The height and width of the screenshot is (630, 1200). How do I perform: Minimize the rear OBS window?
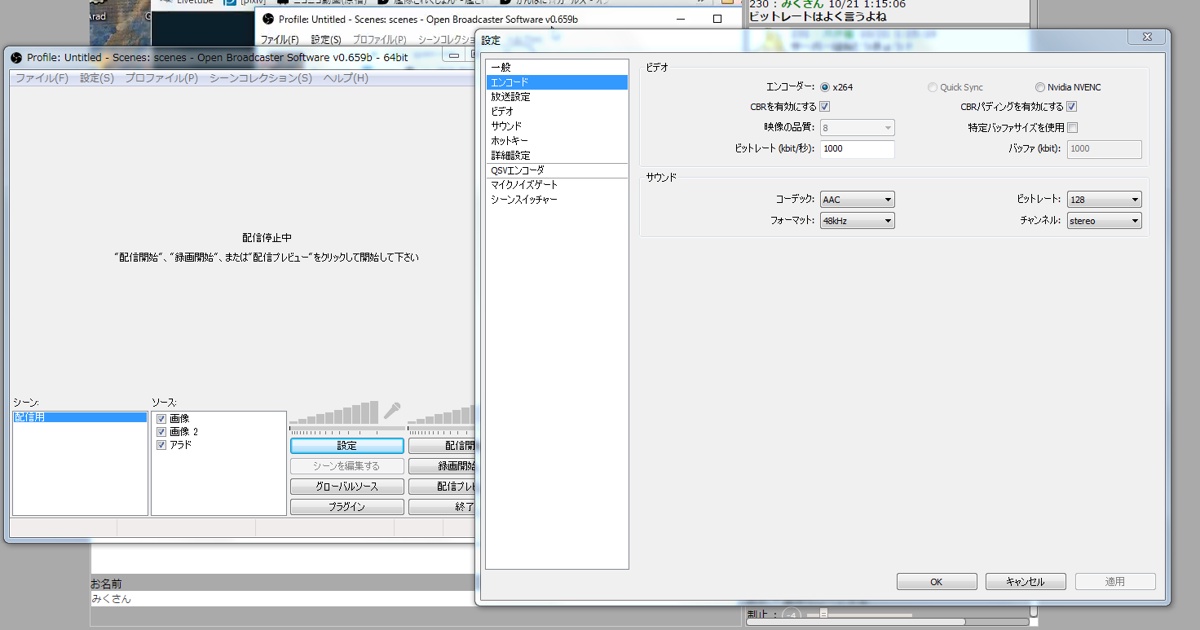681,19
